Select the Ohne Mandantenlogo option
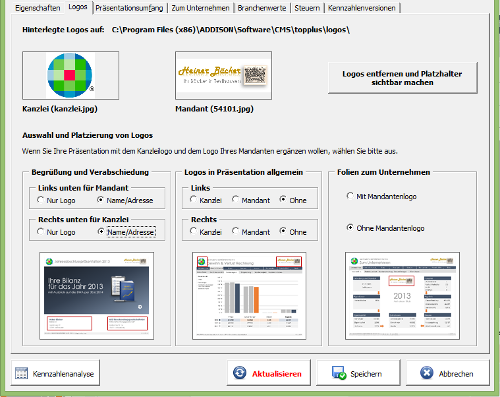This screenshot has height=397, width=500. [x=350, y=228]
